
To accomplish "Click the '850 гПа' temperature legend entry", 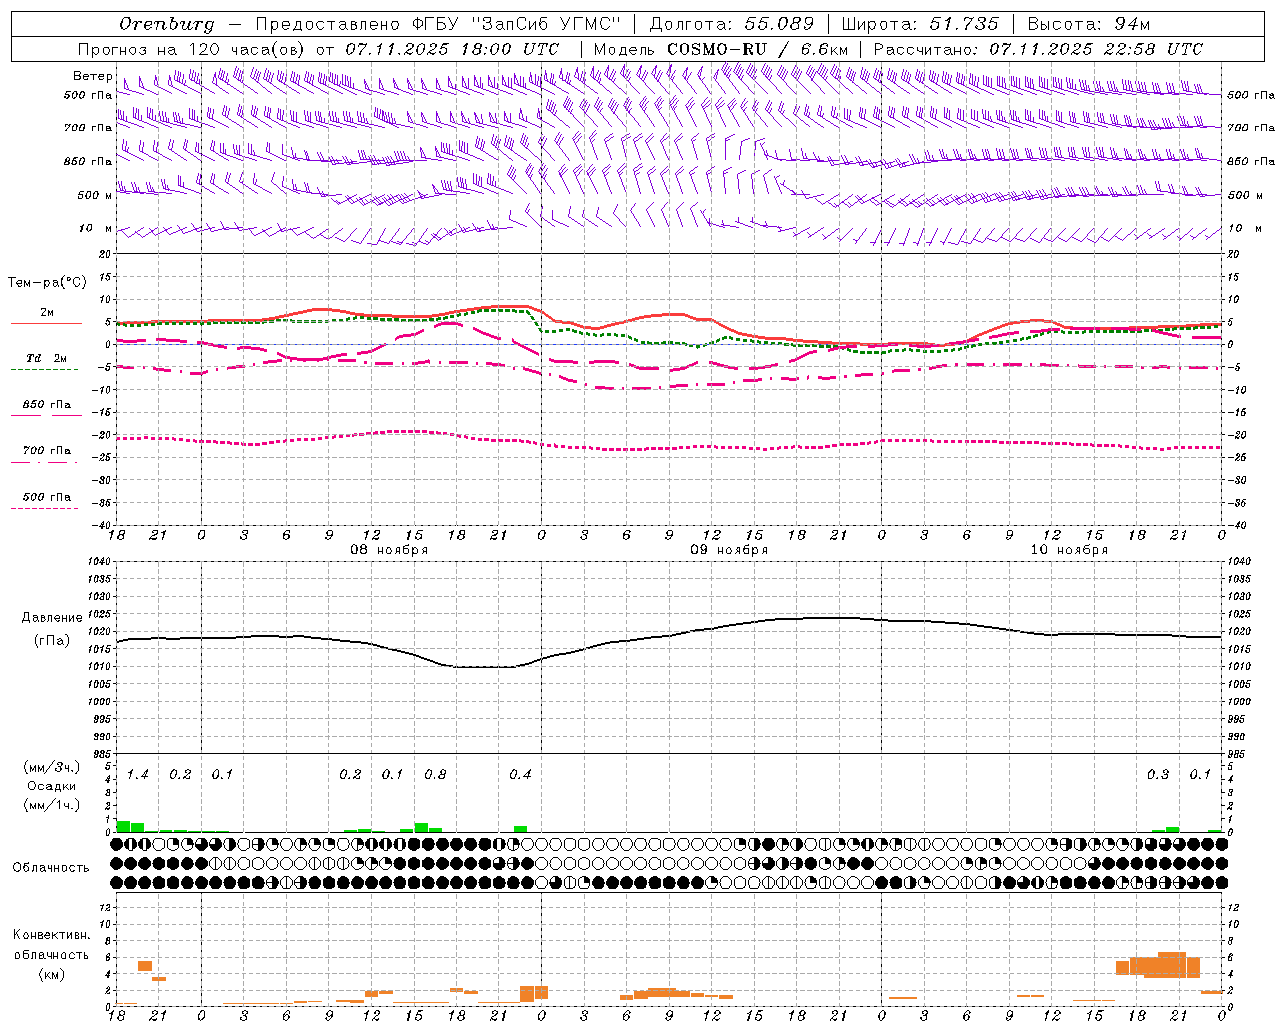I will [x=47, y=405].
